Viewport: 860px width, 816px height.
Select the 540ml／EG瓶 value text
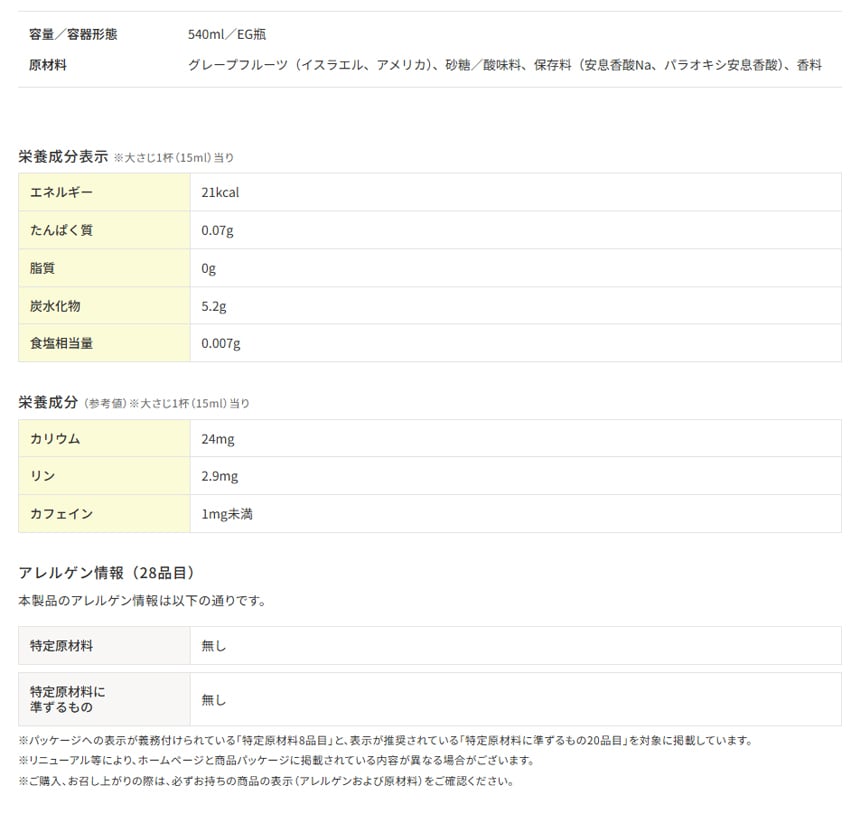[225, 35]
